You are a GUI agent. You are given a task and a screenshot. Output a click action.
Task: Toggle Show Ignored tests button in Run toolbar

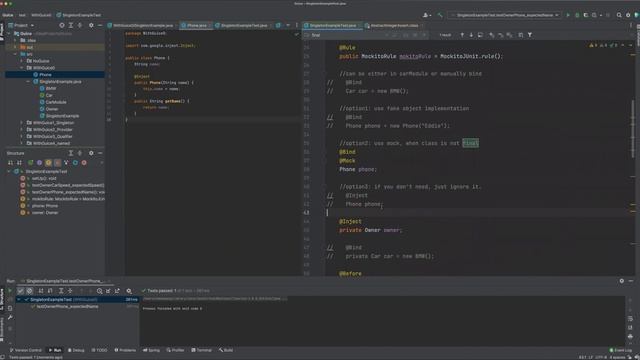click(29, 291)
